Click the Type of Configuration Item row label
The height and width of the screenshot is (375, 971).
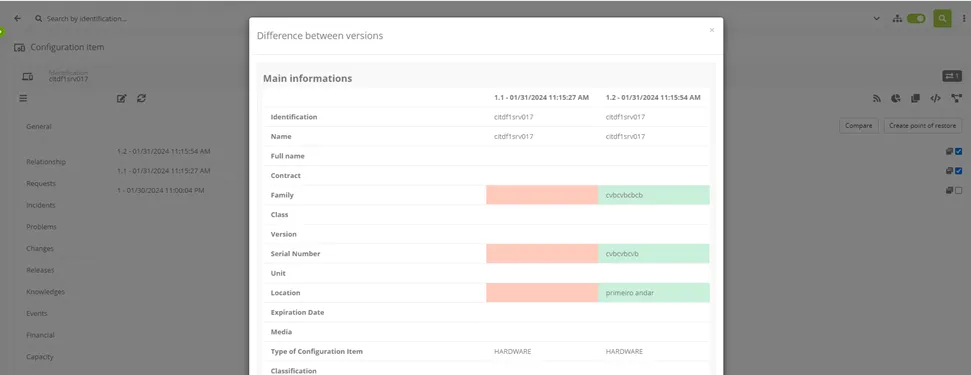coord(316,351)
